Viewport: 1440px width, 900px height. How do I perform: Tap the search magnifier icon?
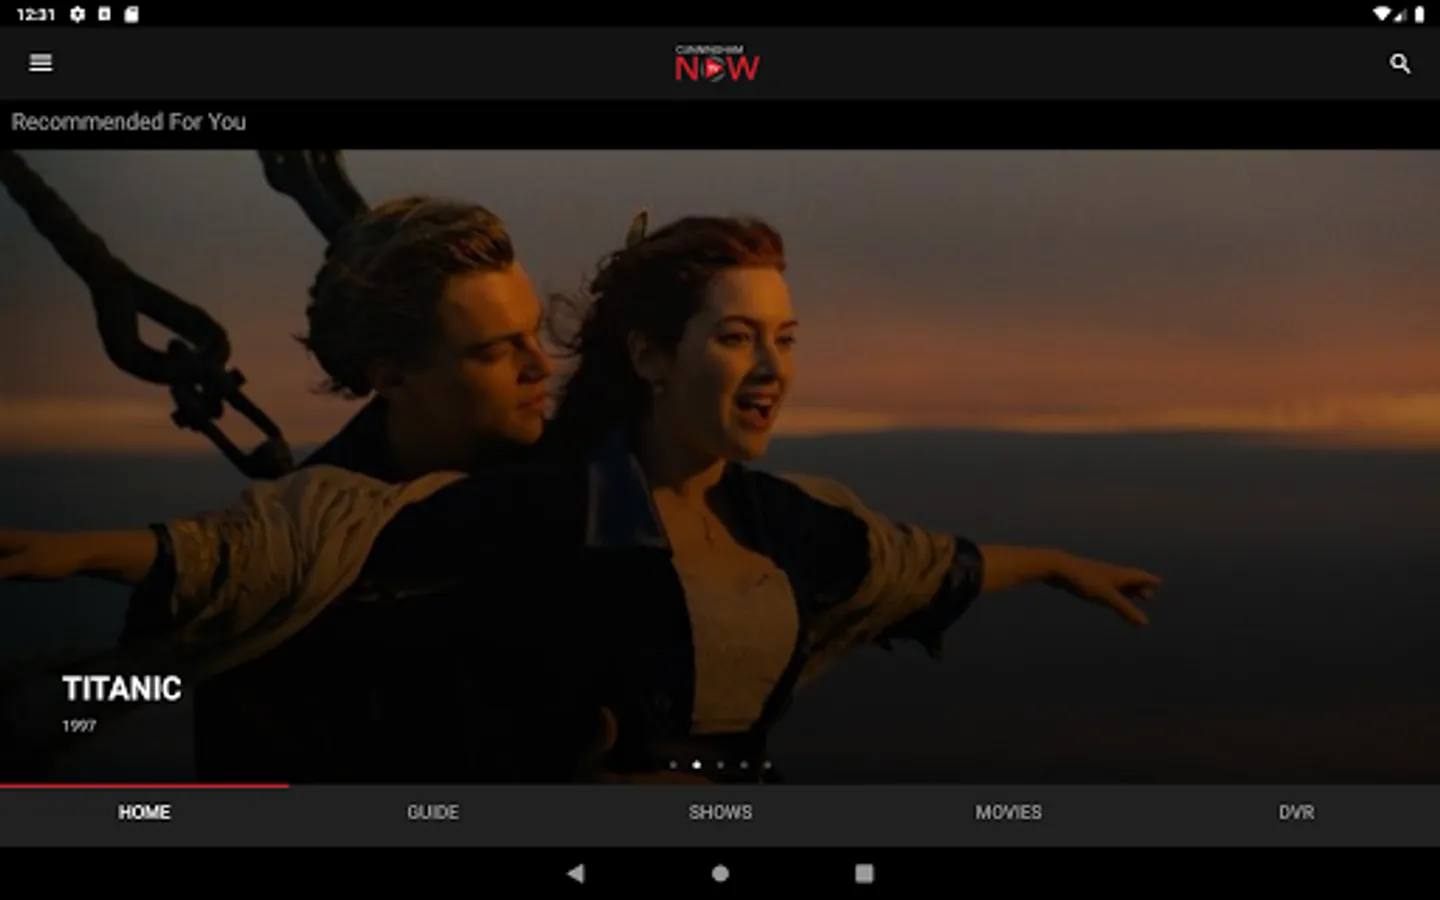point(1400,64)
